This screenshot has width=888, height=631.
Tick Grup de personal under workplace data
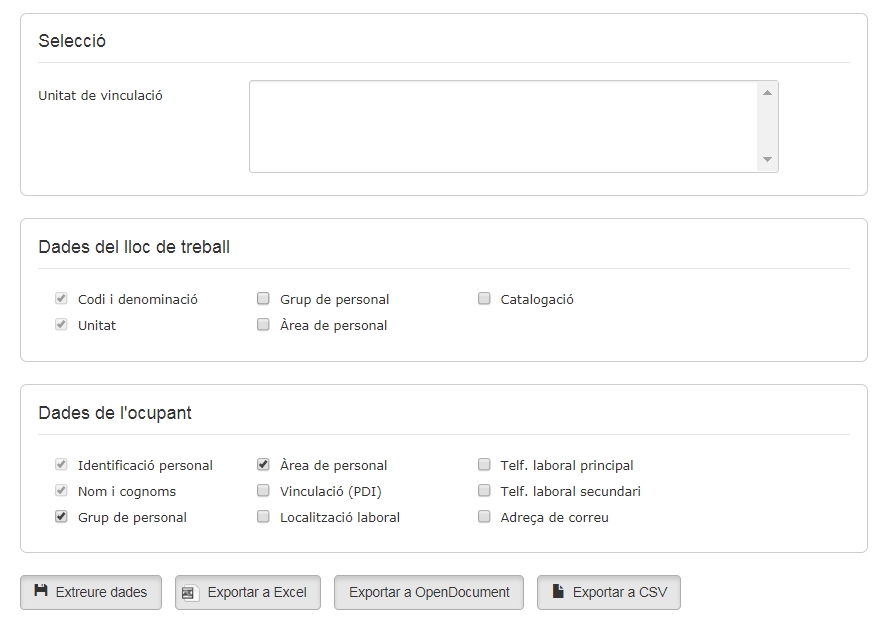[263, 298]
